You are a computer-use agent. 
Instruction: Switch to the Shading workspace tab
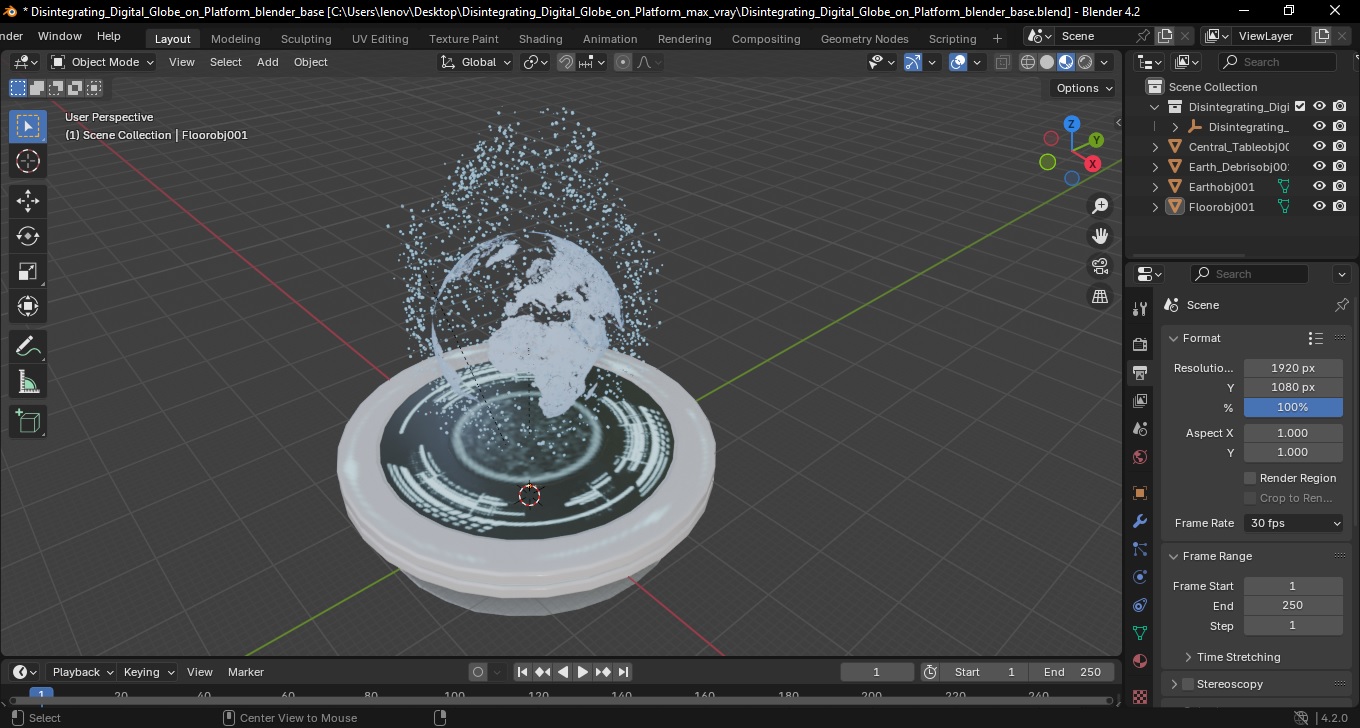(x=540, y=39)
